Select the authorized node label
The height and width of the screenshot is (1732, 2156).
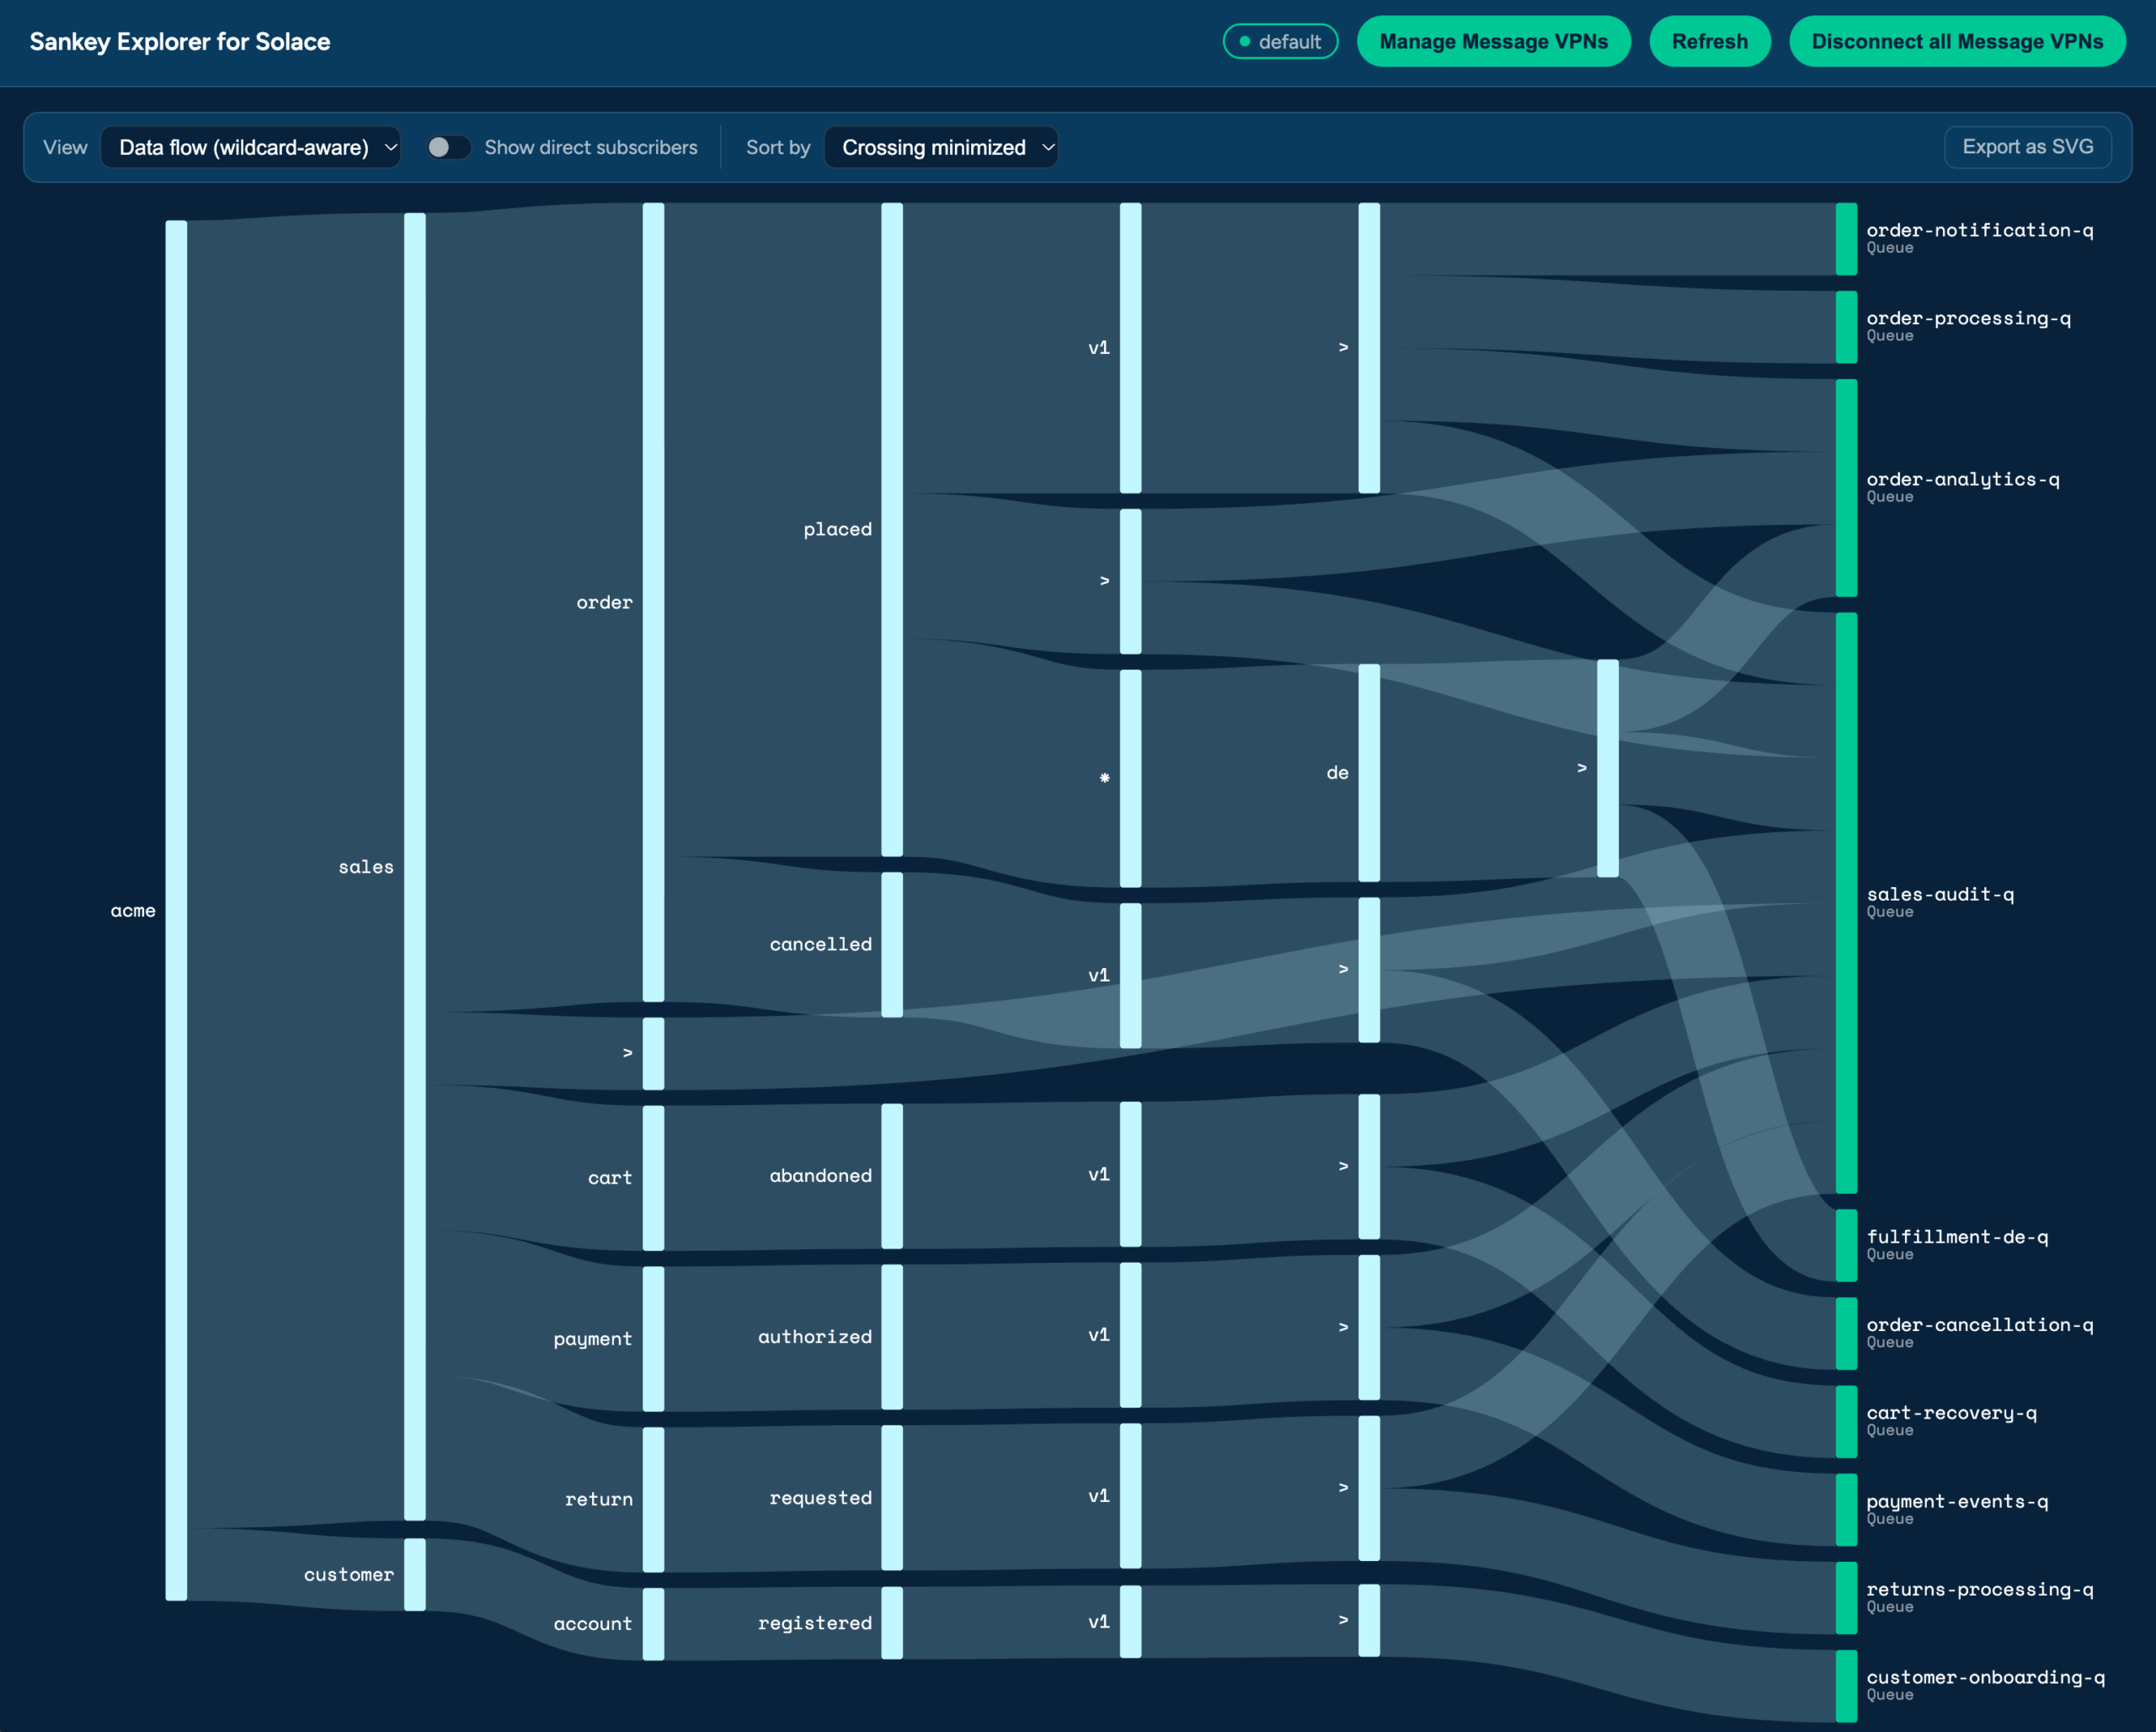coord(814,1336)
